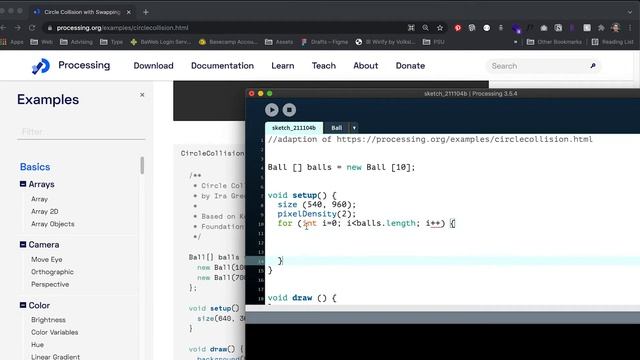Open the Teach page
The height and width of the screenshot is (360, 640).
(x=324, y=66)
